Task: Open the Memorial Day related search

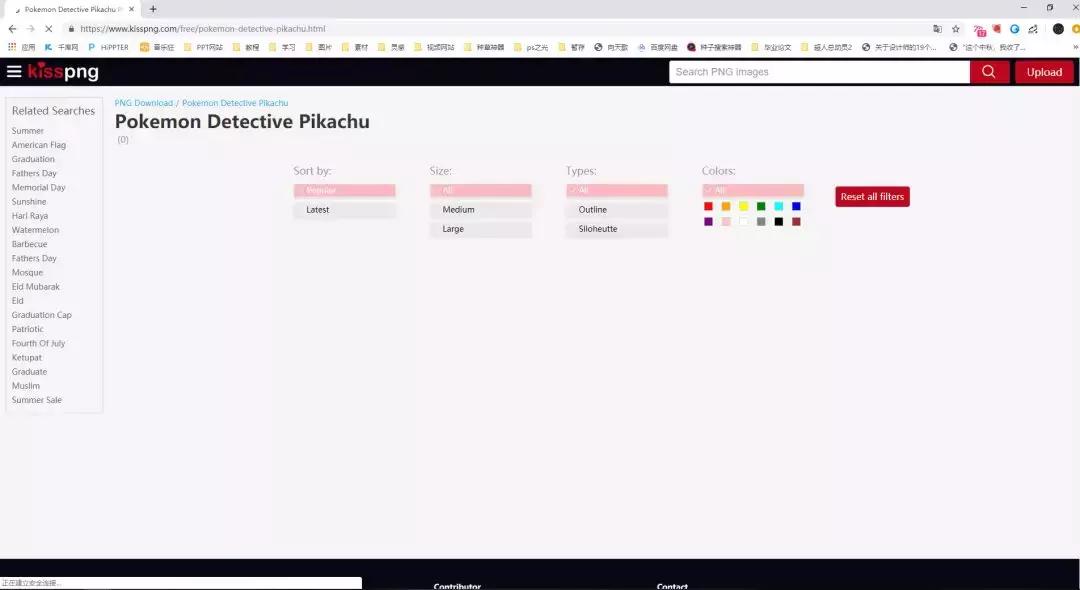Action: [x=39, y=187]
